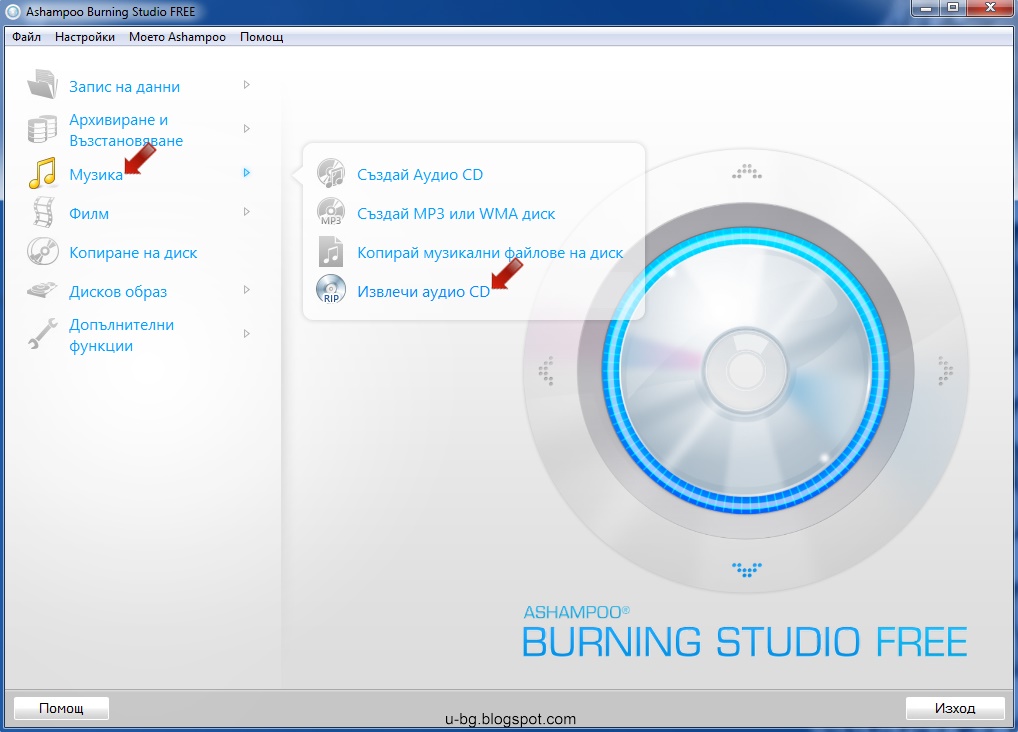Open the Моето Ashampoo menu

click(x=177, y=37)
